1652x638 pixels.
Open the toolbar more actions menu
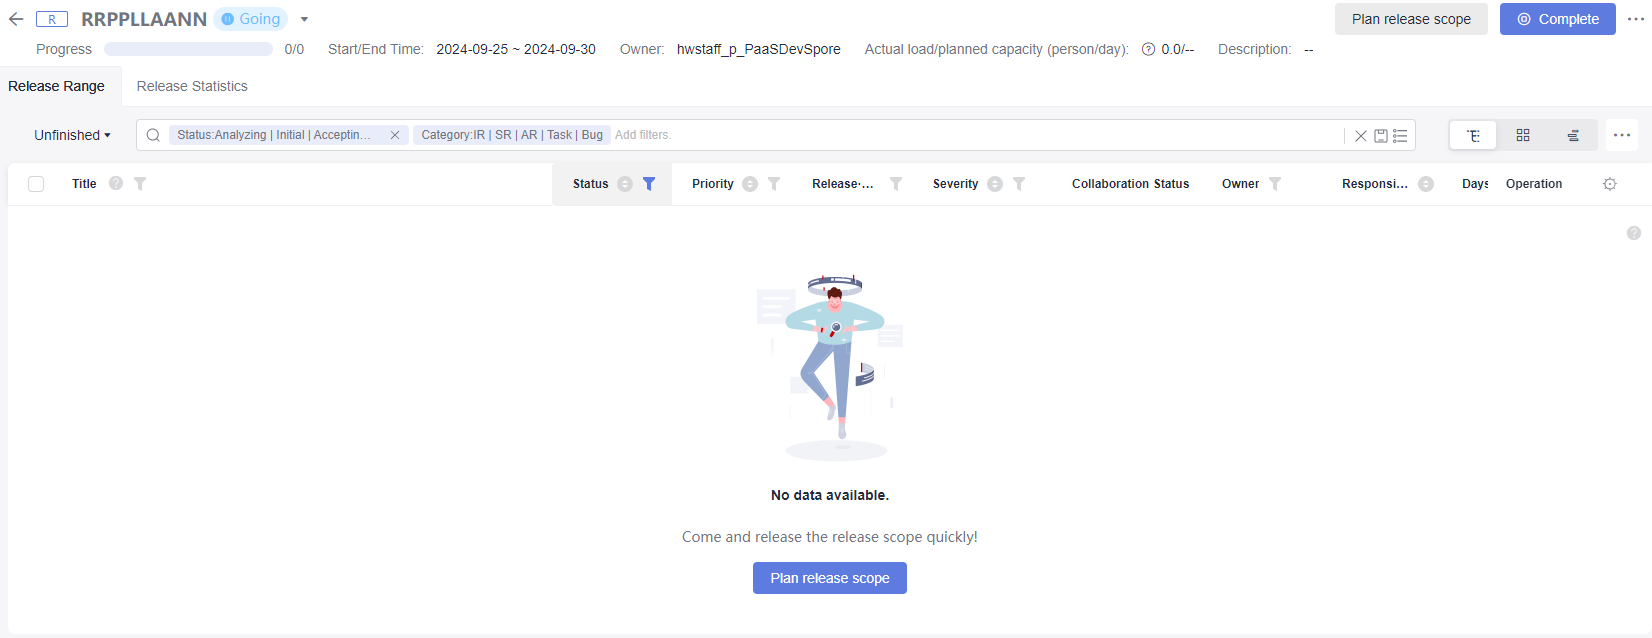click(x=1622, y=135)
